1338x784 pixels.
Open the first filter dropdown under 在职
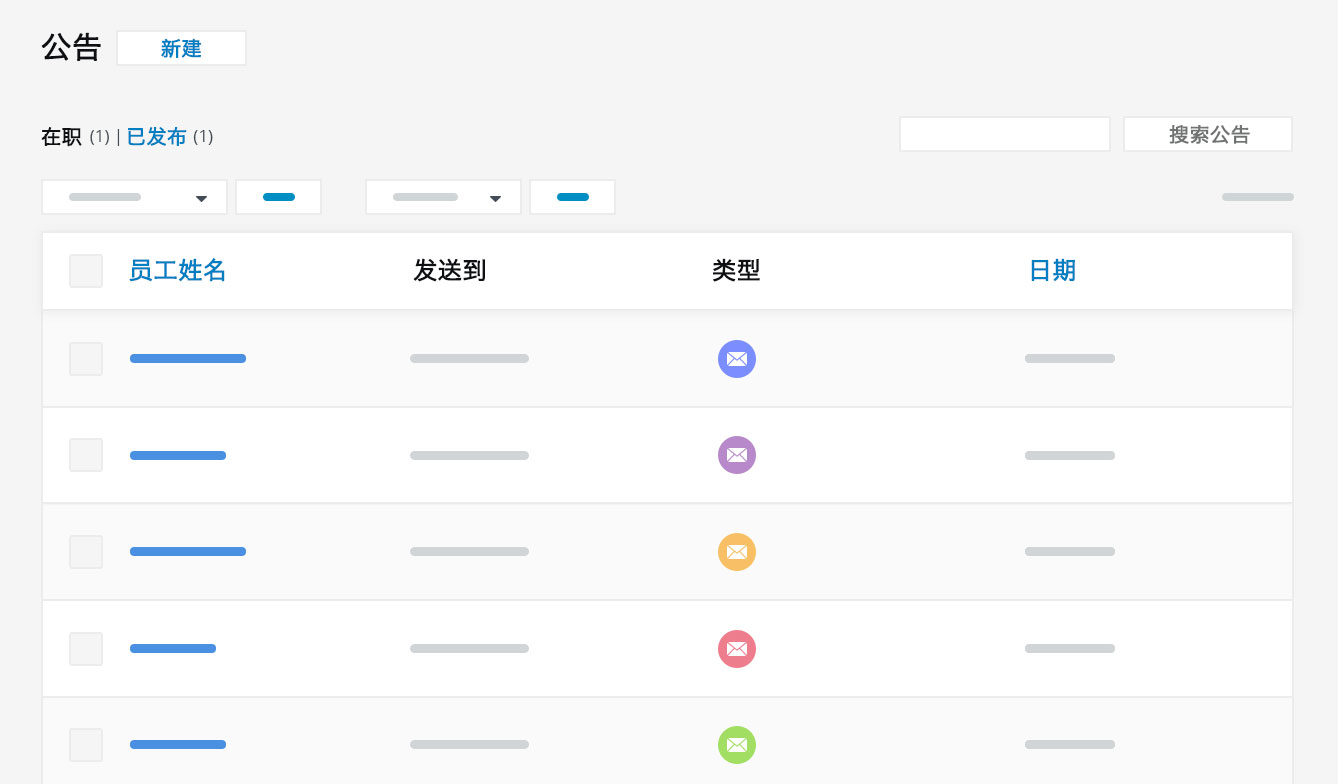134,197
